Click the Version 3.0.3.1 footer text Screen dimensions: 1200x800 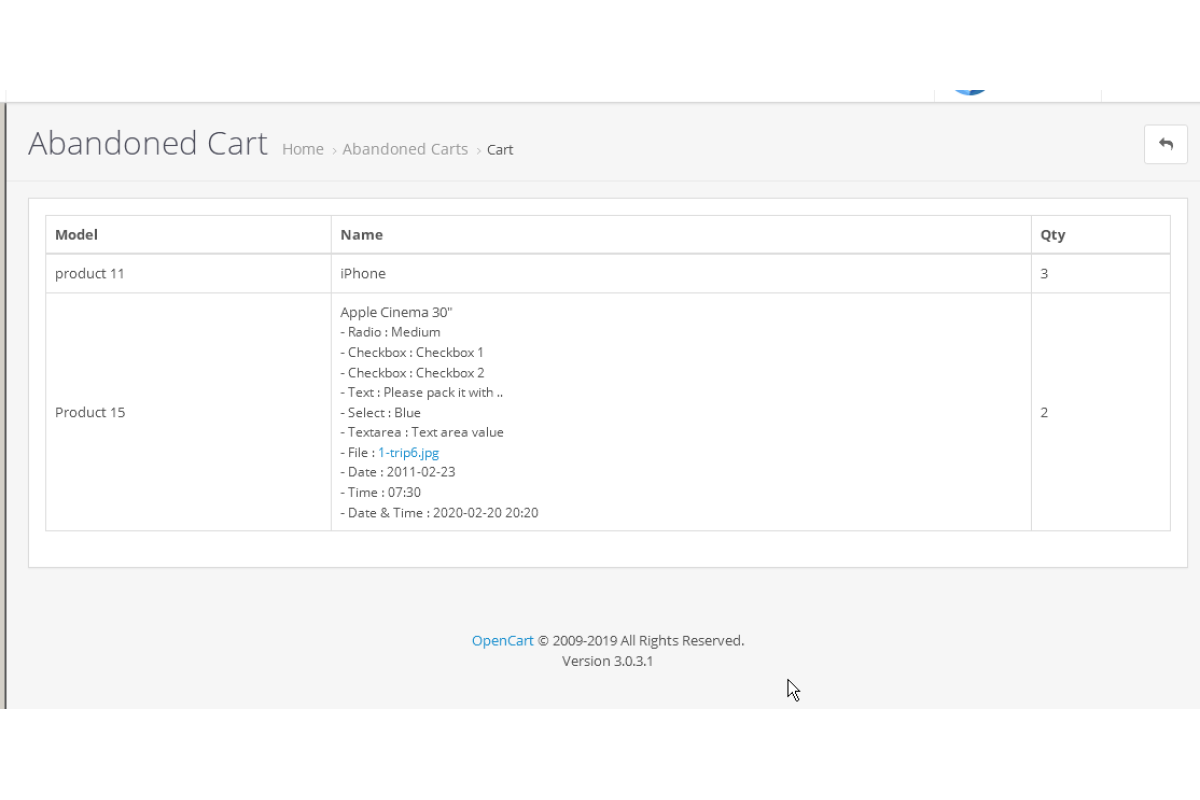tap(607, 661)
